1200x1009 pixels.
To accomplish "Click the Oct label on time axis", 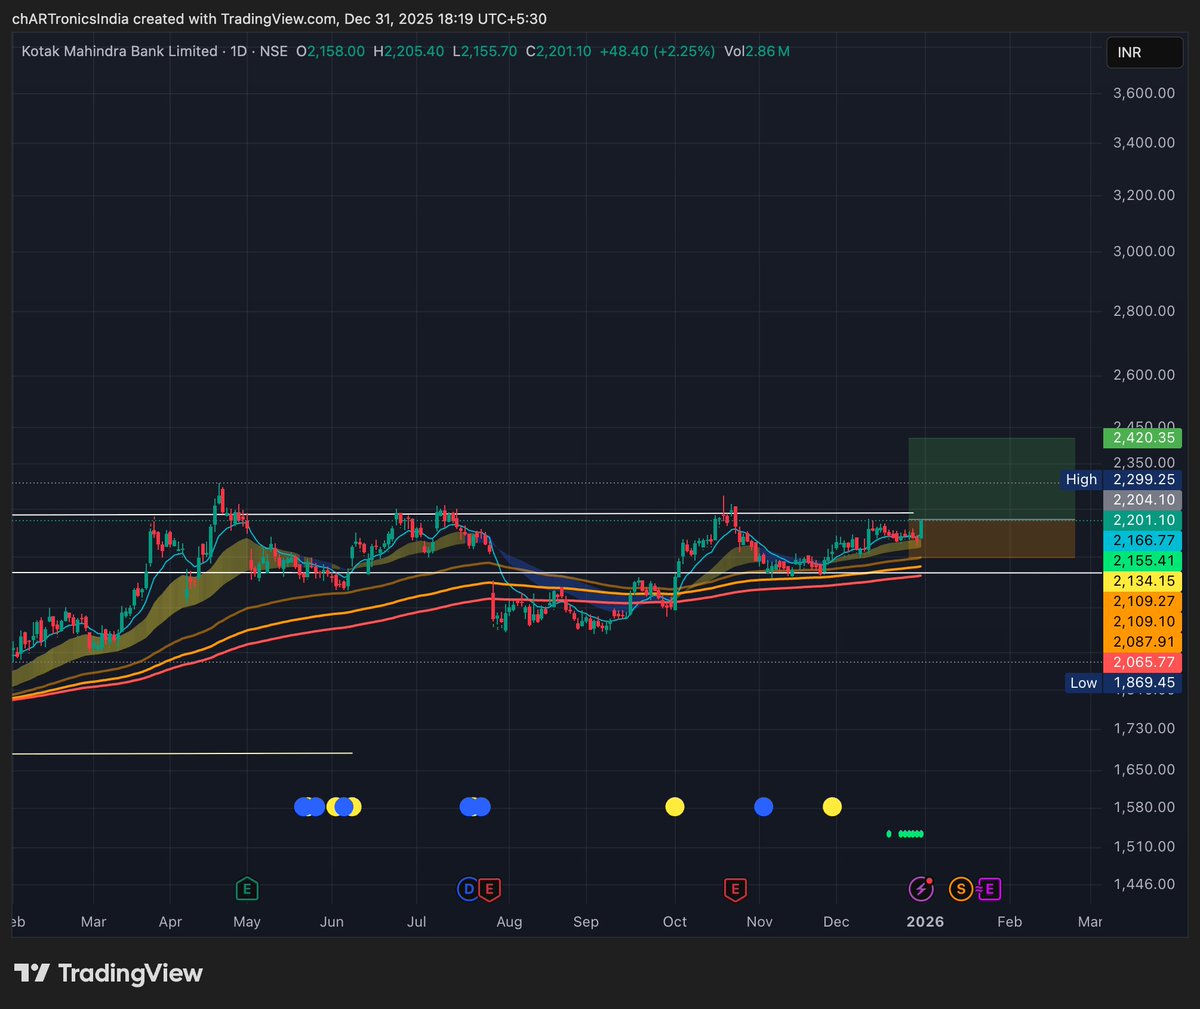I will coord(675,921).
